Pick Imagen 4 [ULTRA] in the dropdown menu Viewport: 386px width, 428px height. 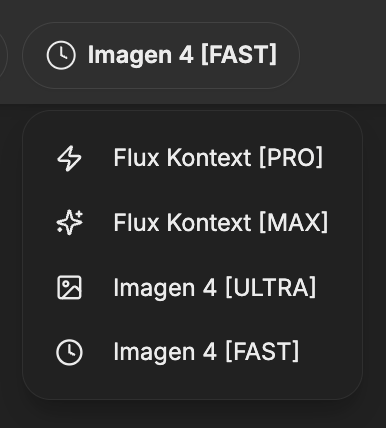point(192,287)
